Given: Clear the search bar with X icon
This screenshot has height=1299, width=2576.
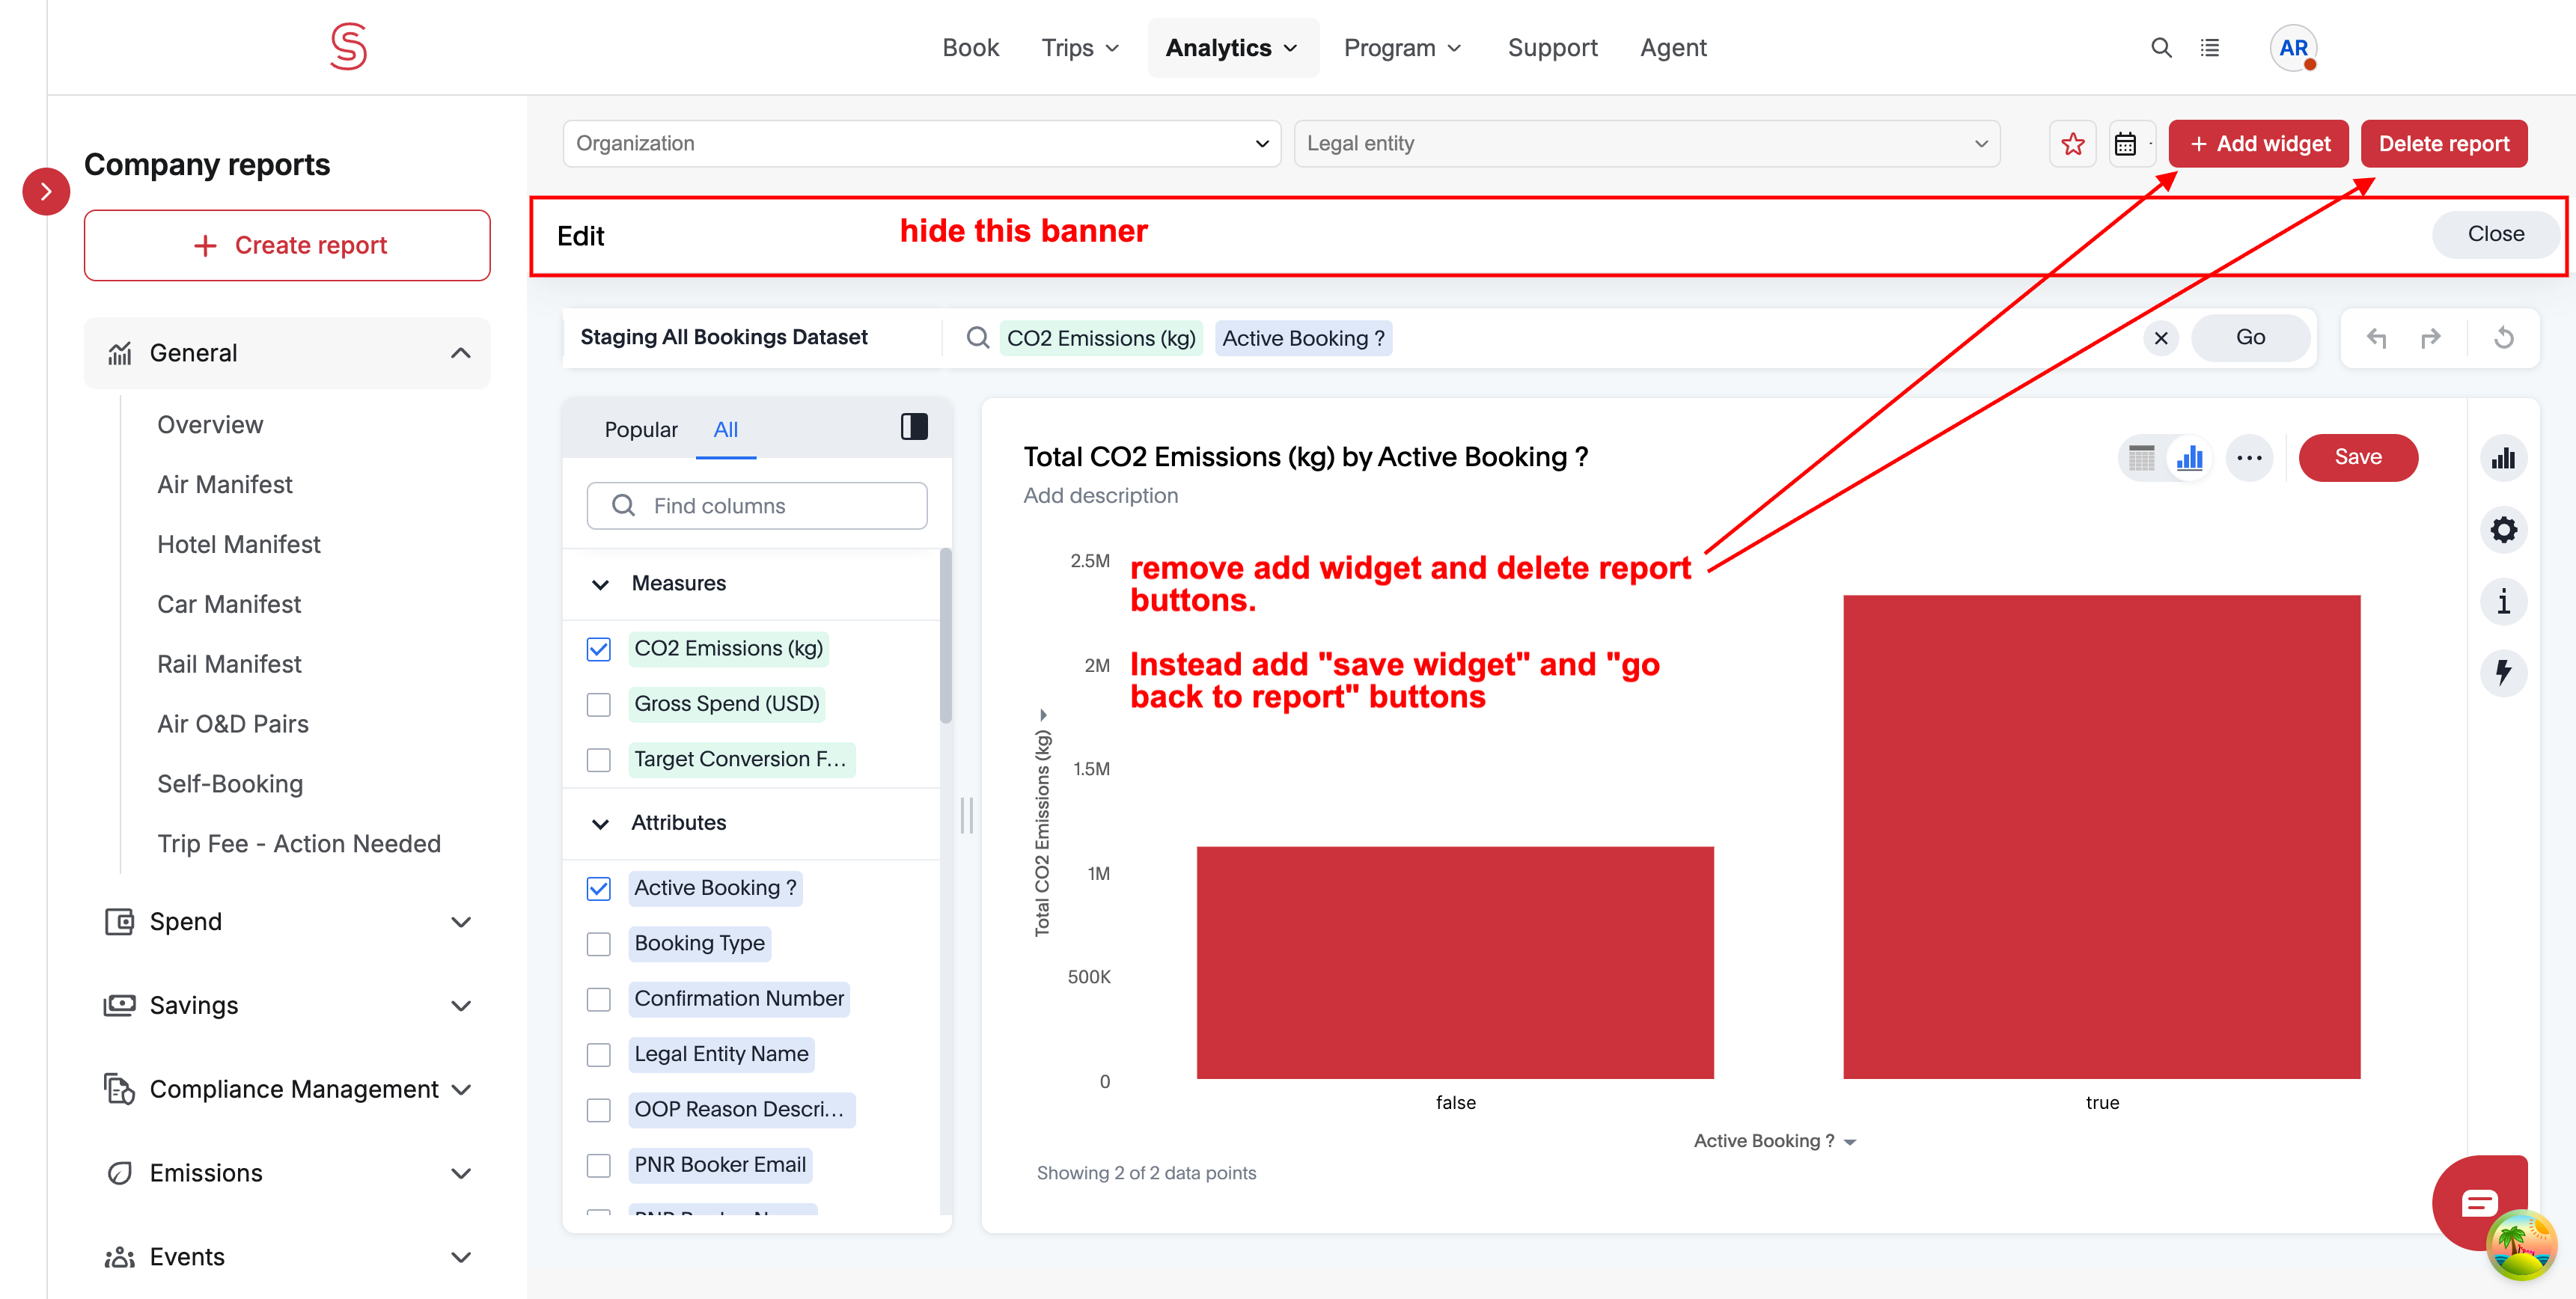Looking at the screenshot, I should click(x=2161, y=338).
